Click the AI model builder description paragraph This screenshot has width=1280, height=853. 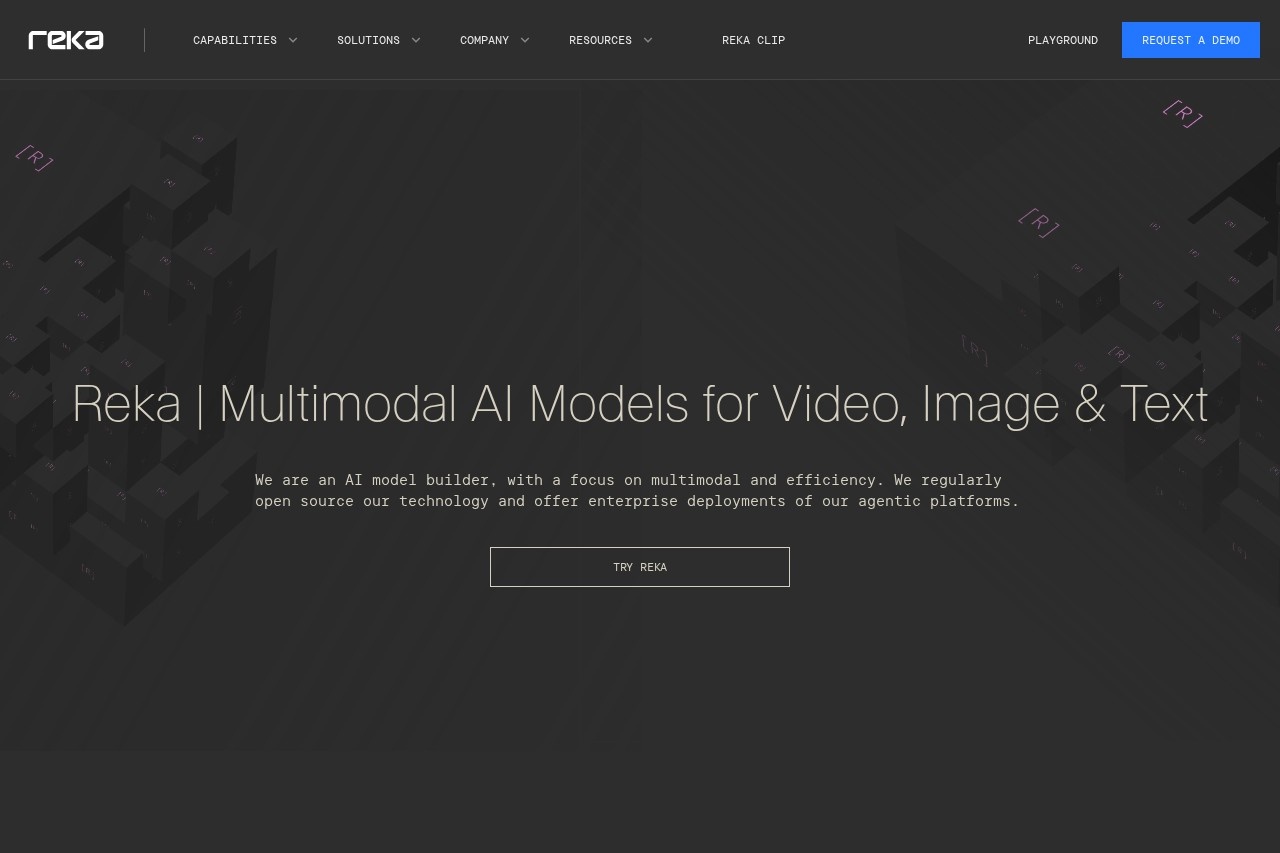click(637, 490)
